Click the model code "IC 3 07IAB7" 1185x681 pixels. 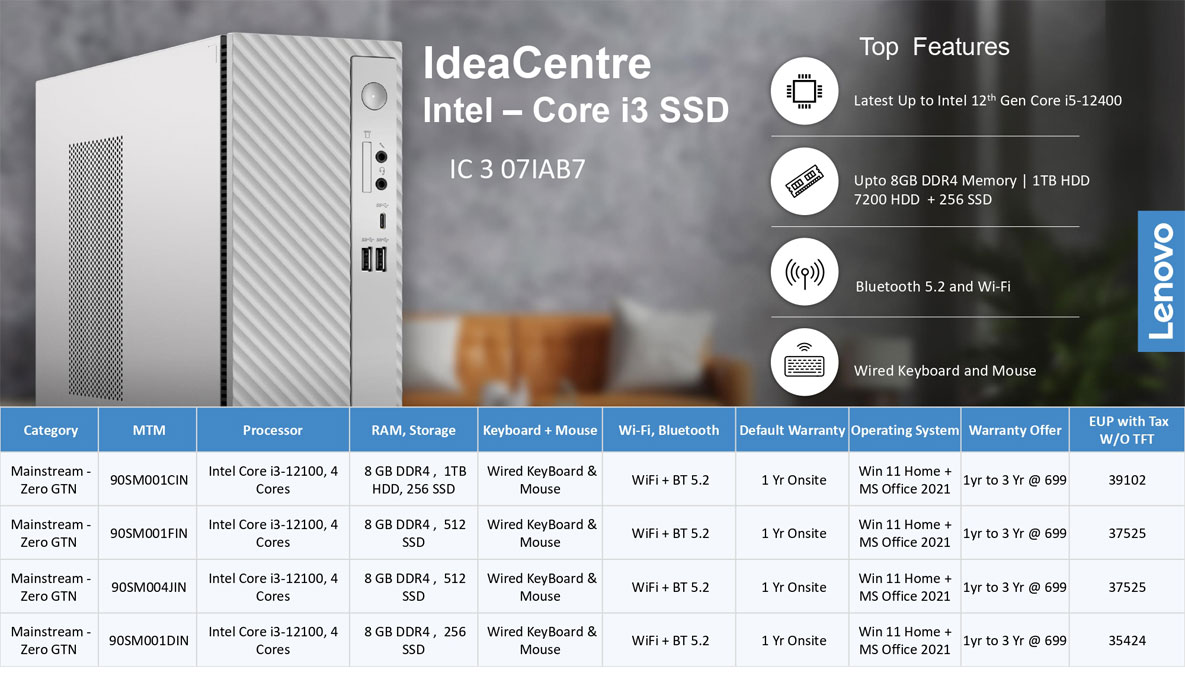(x=517, y=169)
